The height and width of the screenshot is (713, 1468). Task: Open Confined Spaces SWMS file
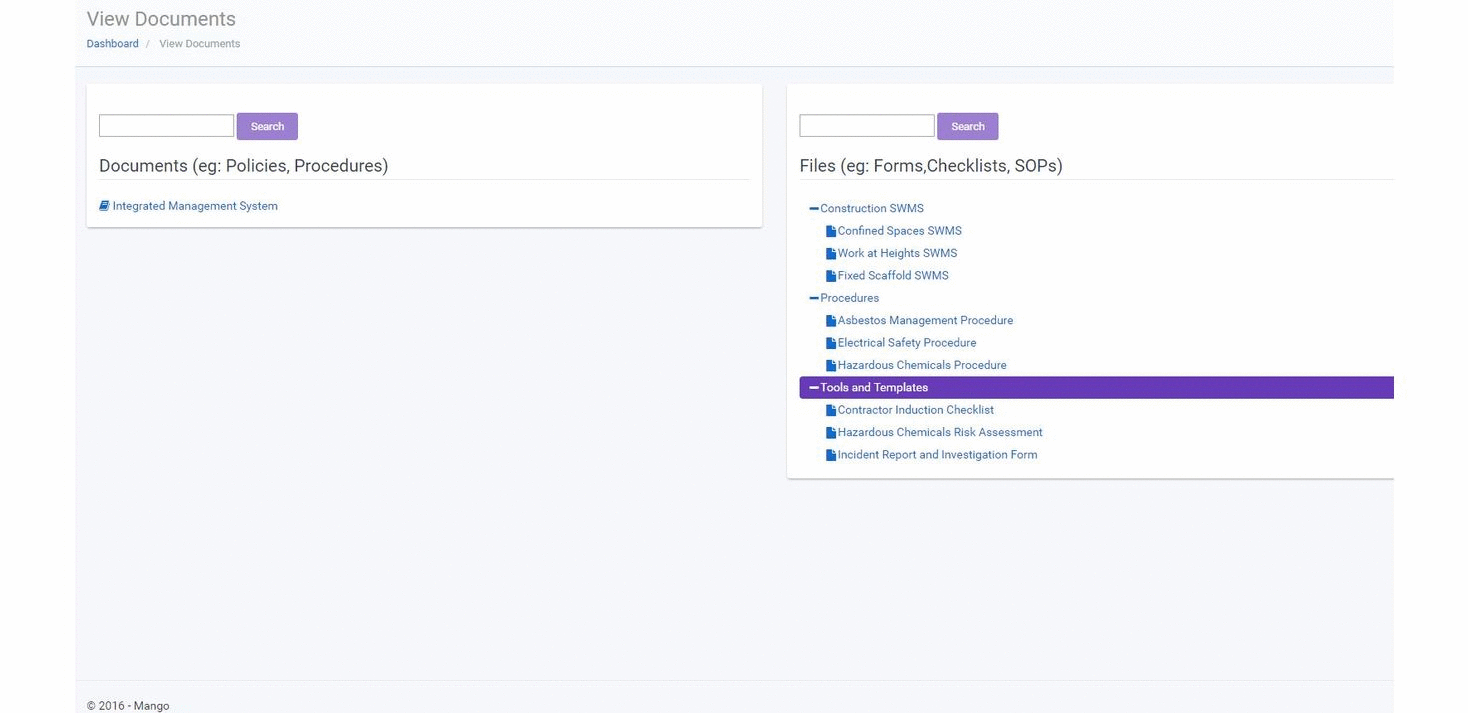click(900, 231)
